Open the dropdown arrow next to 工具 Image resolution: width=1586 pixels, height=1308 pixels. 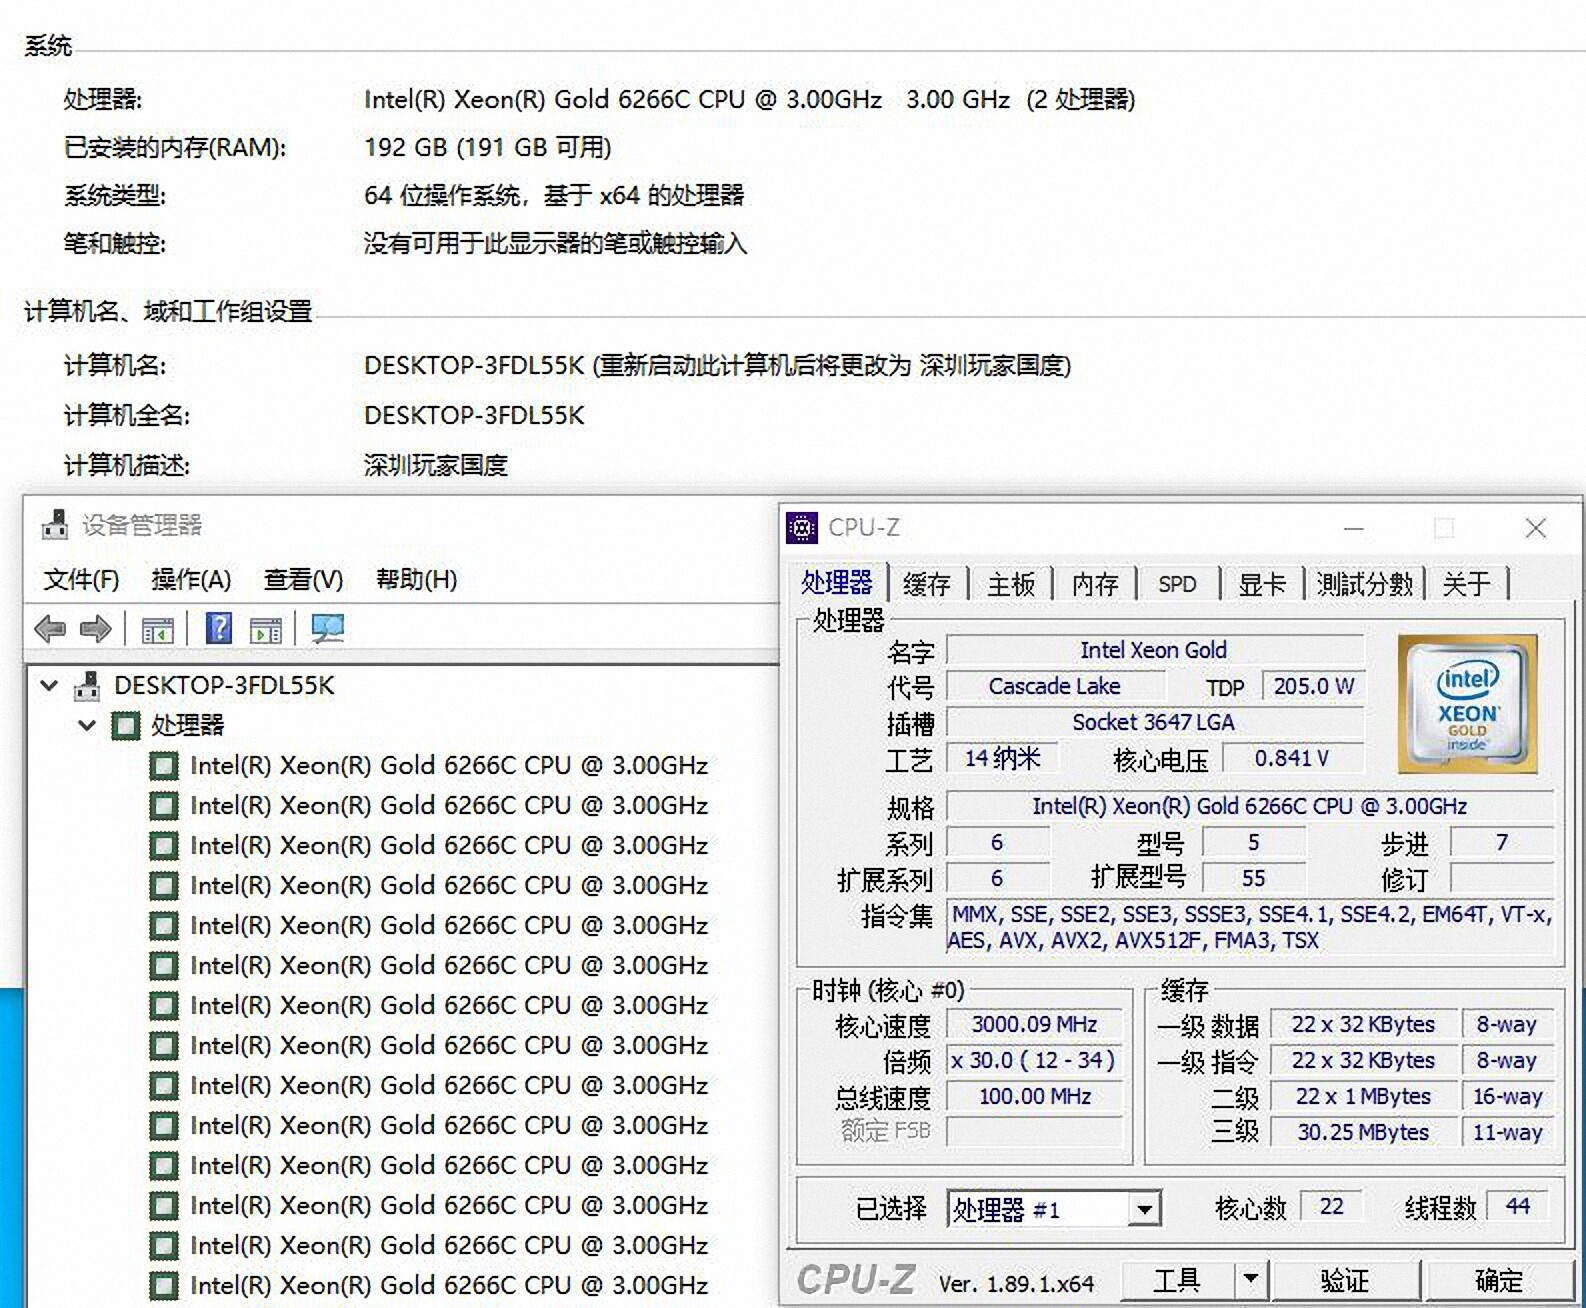point(1250,1279)
